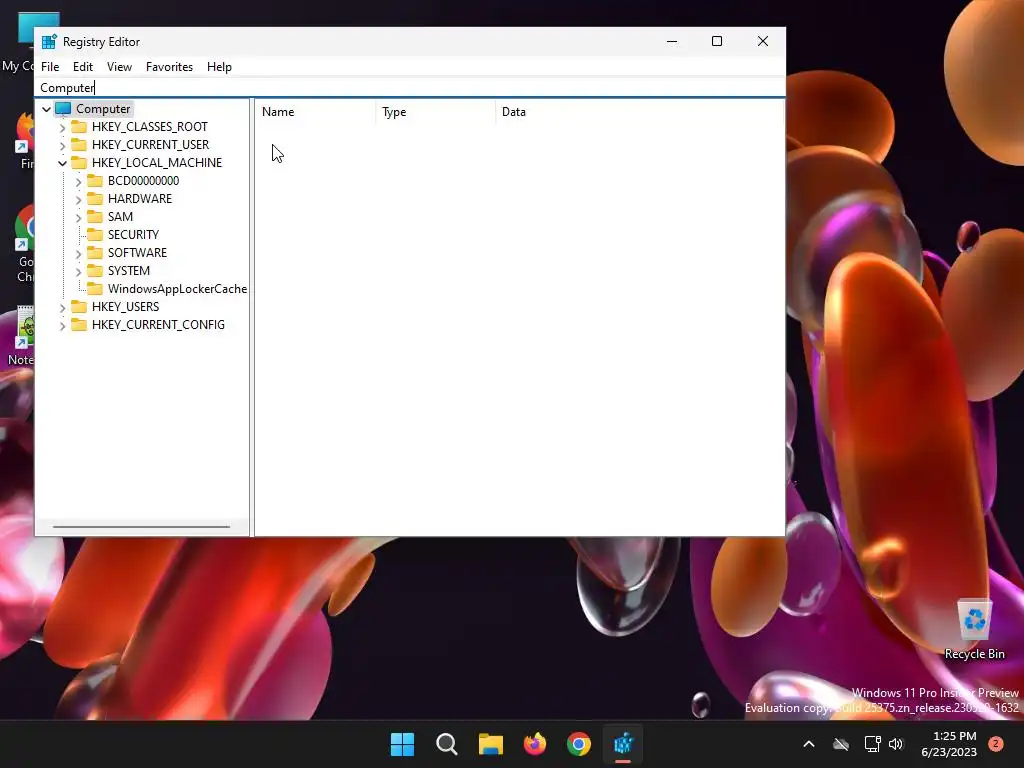The height and width of the screenshot is (768, 1024).
Task: Open the volume speaker tray icon
Action: (x=896, y=744)
